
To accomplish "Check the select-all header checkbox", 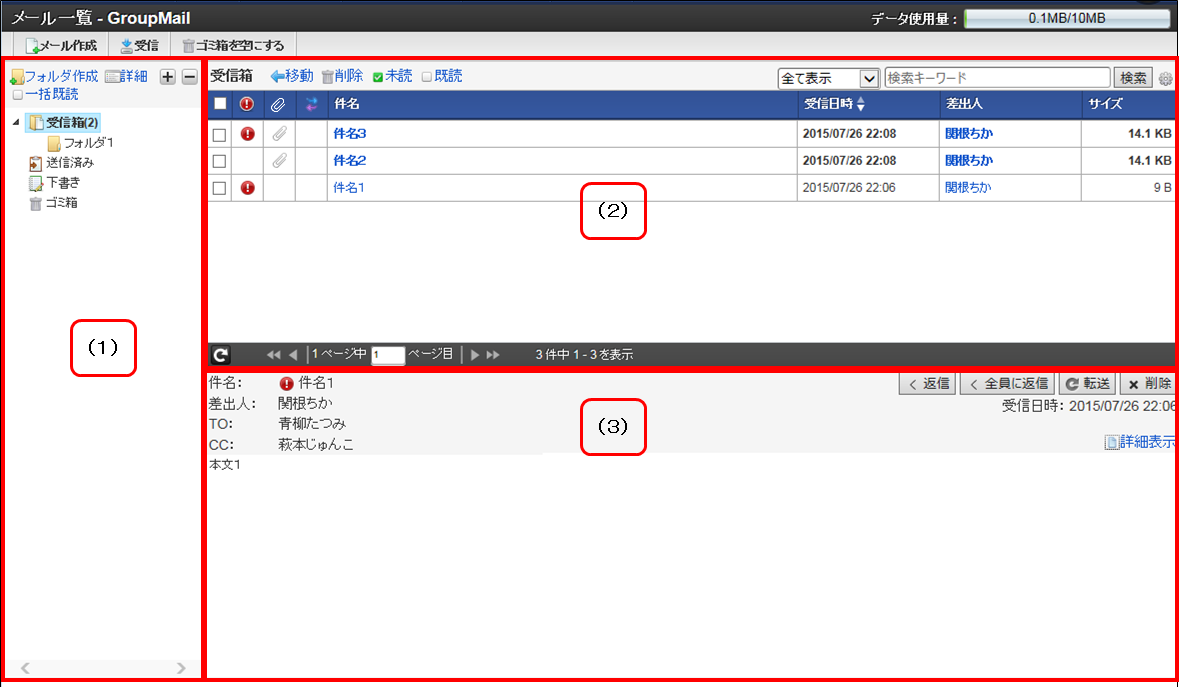I will (x=220, y=104).
